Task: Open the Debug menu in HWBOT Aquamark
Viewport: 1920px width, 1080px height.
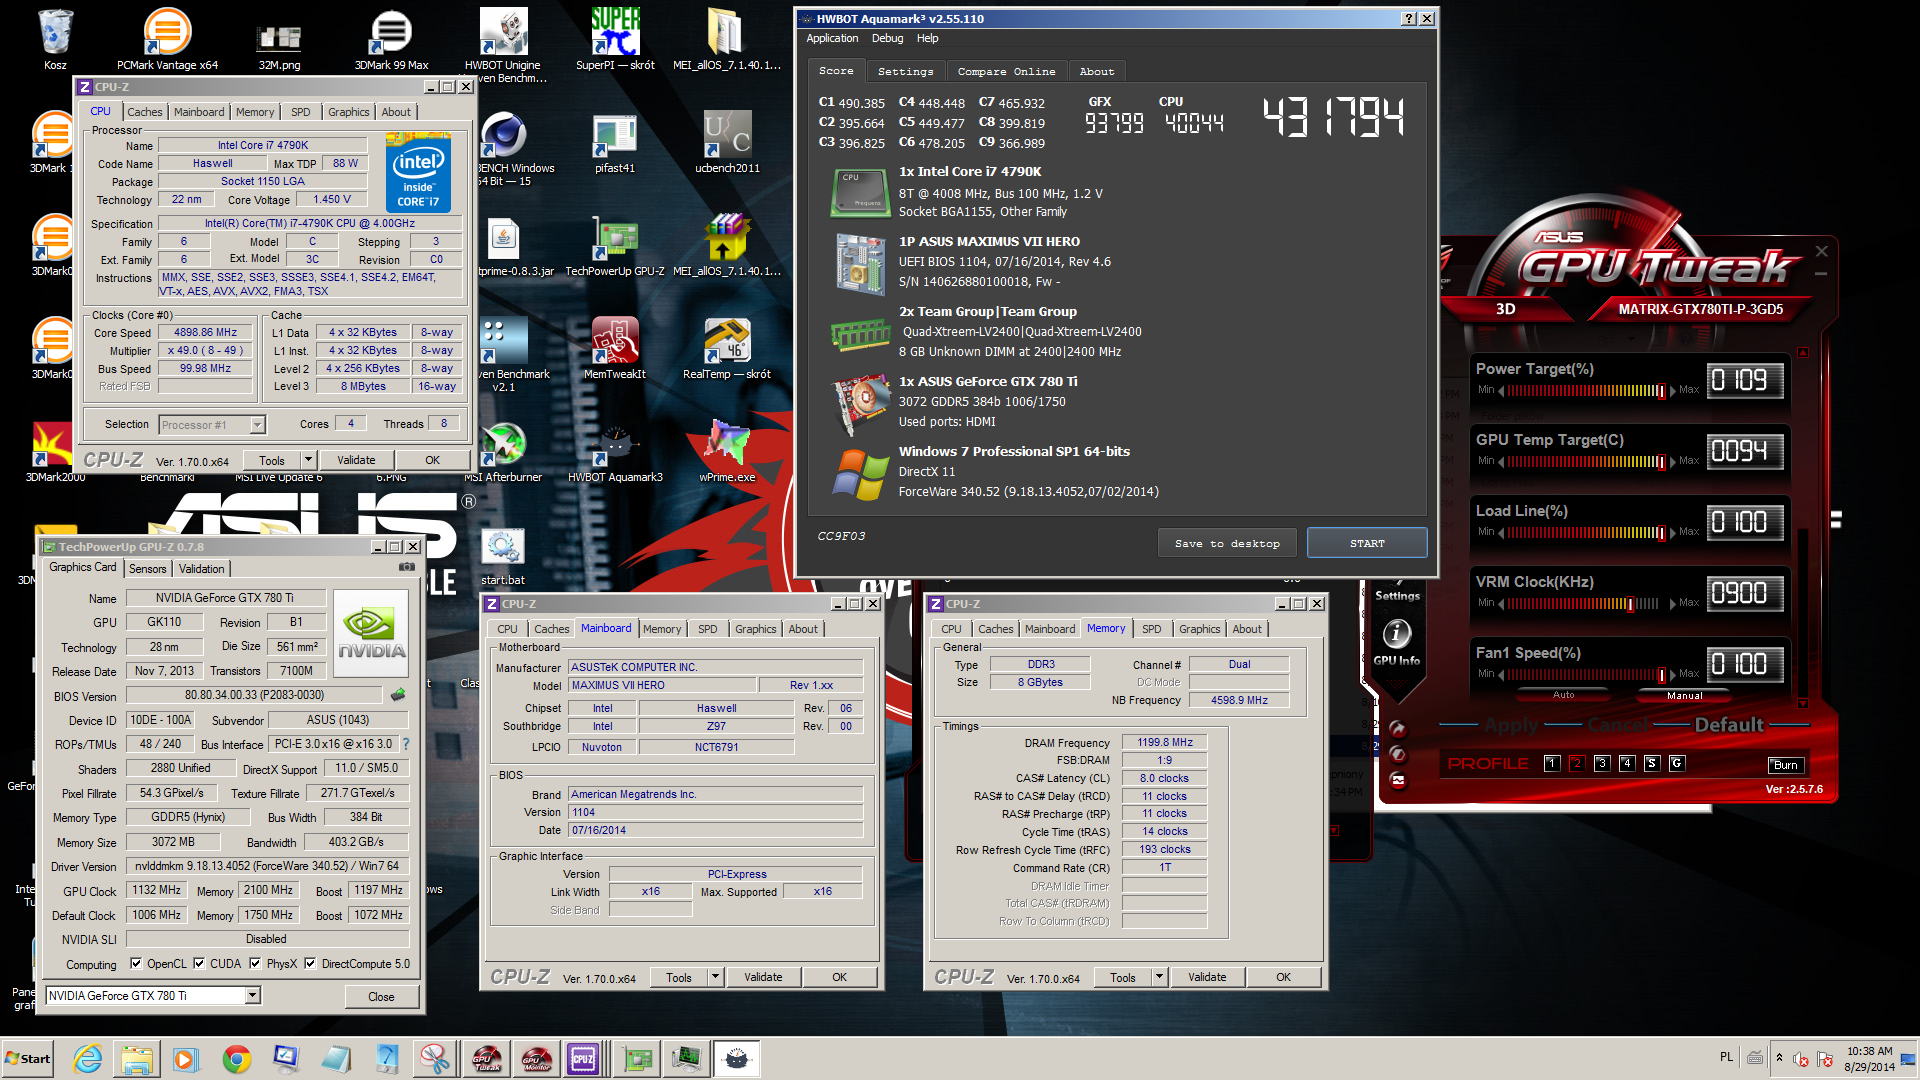Action: (x=887, y=38)
